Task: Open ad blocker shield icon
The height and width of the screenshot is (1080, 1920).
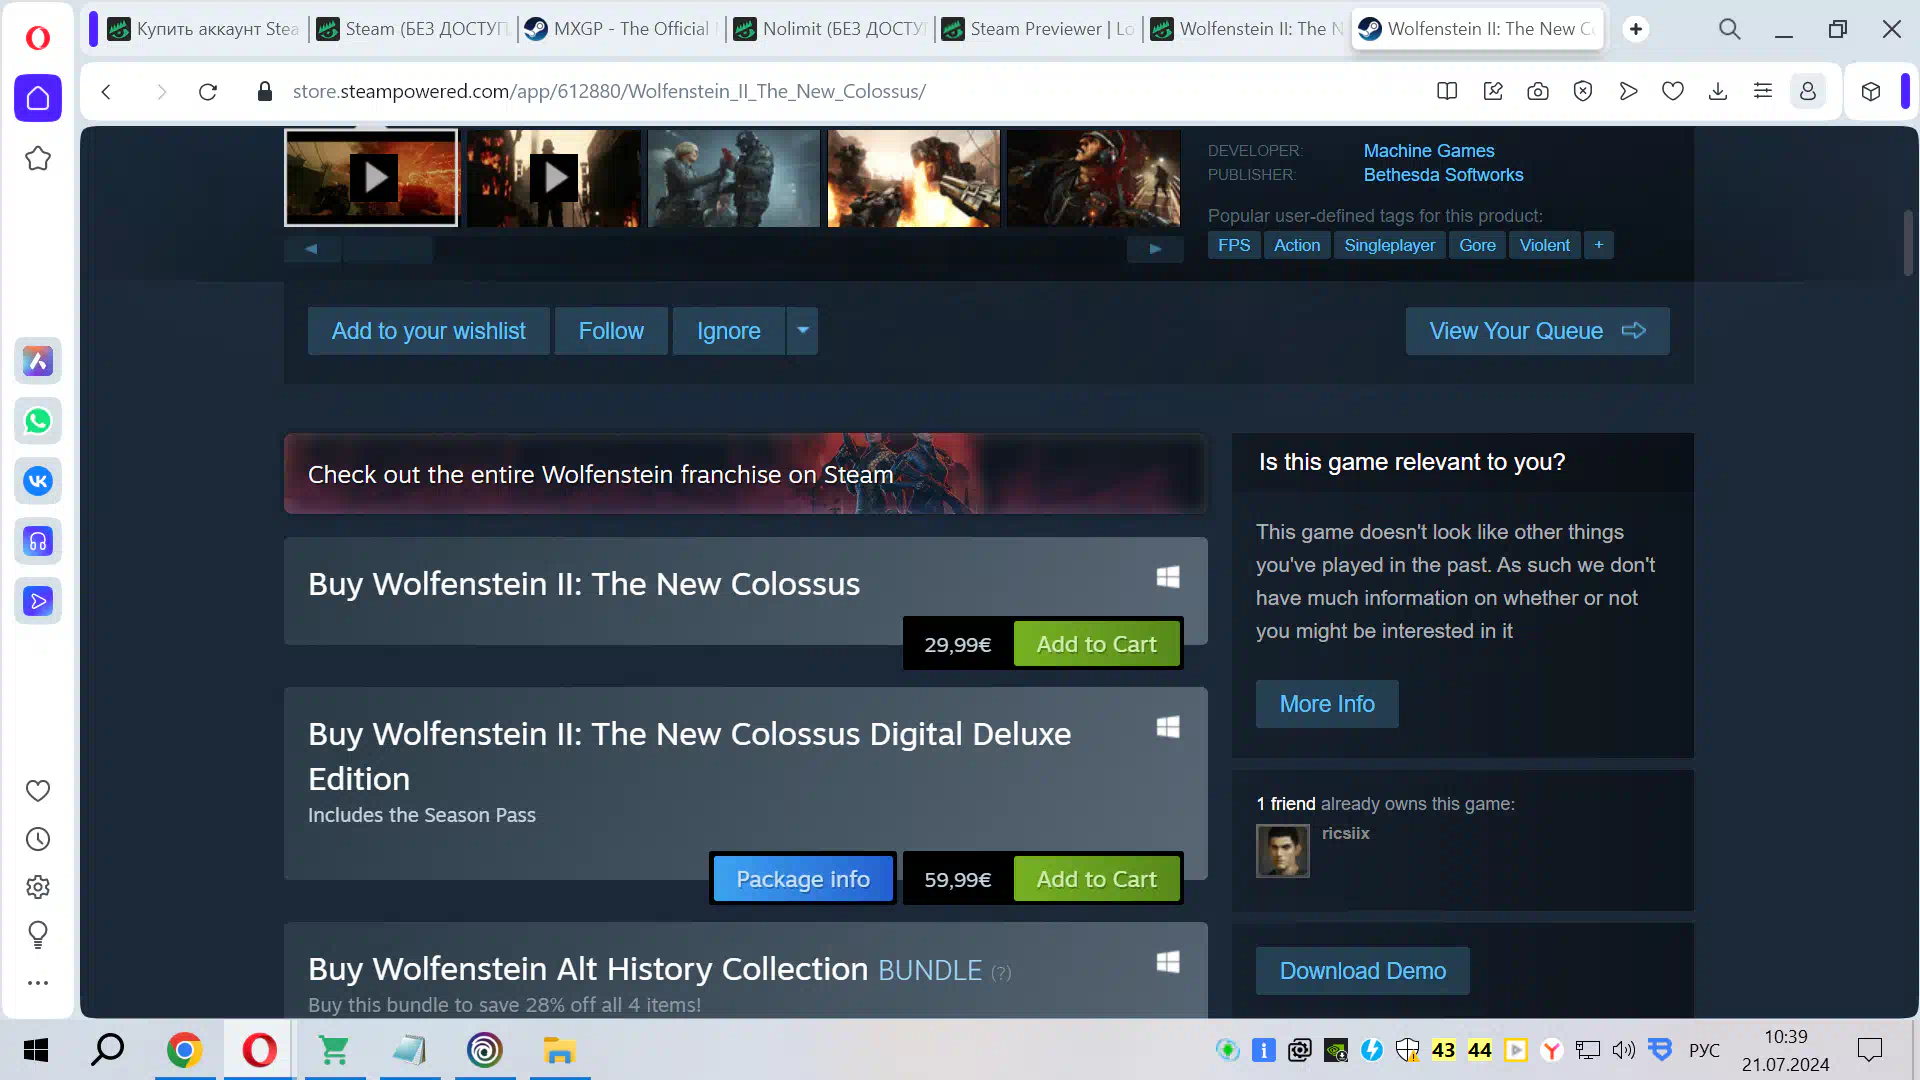Action: coord(1583,92)
